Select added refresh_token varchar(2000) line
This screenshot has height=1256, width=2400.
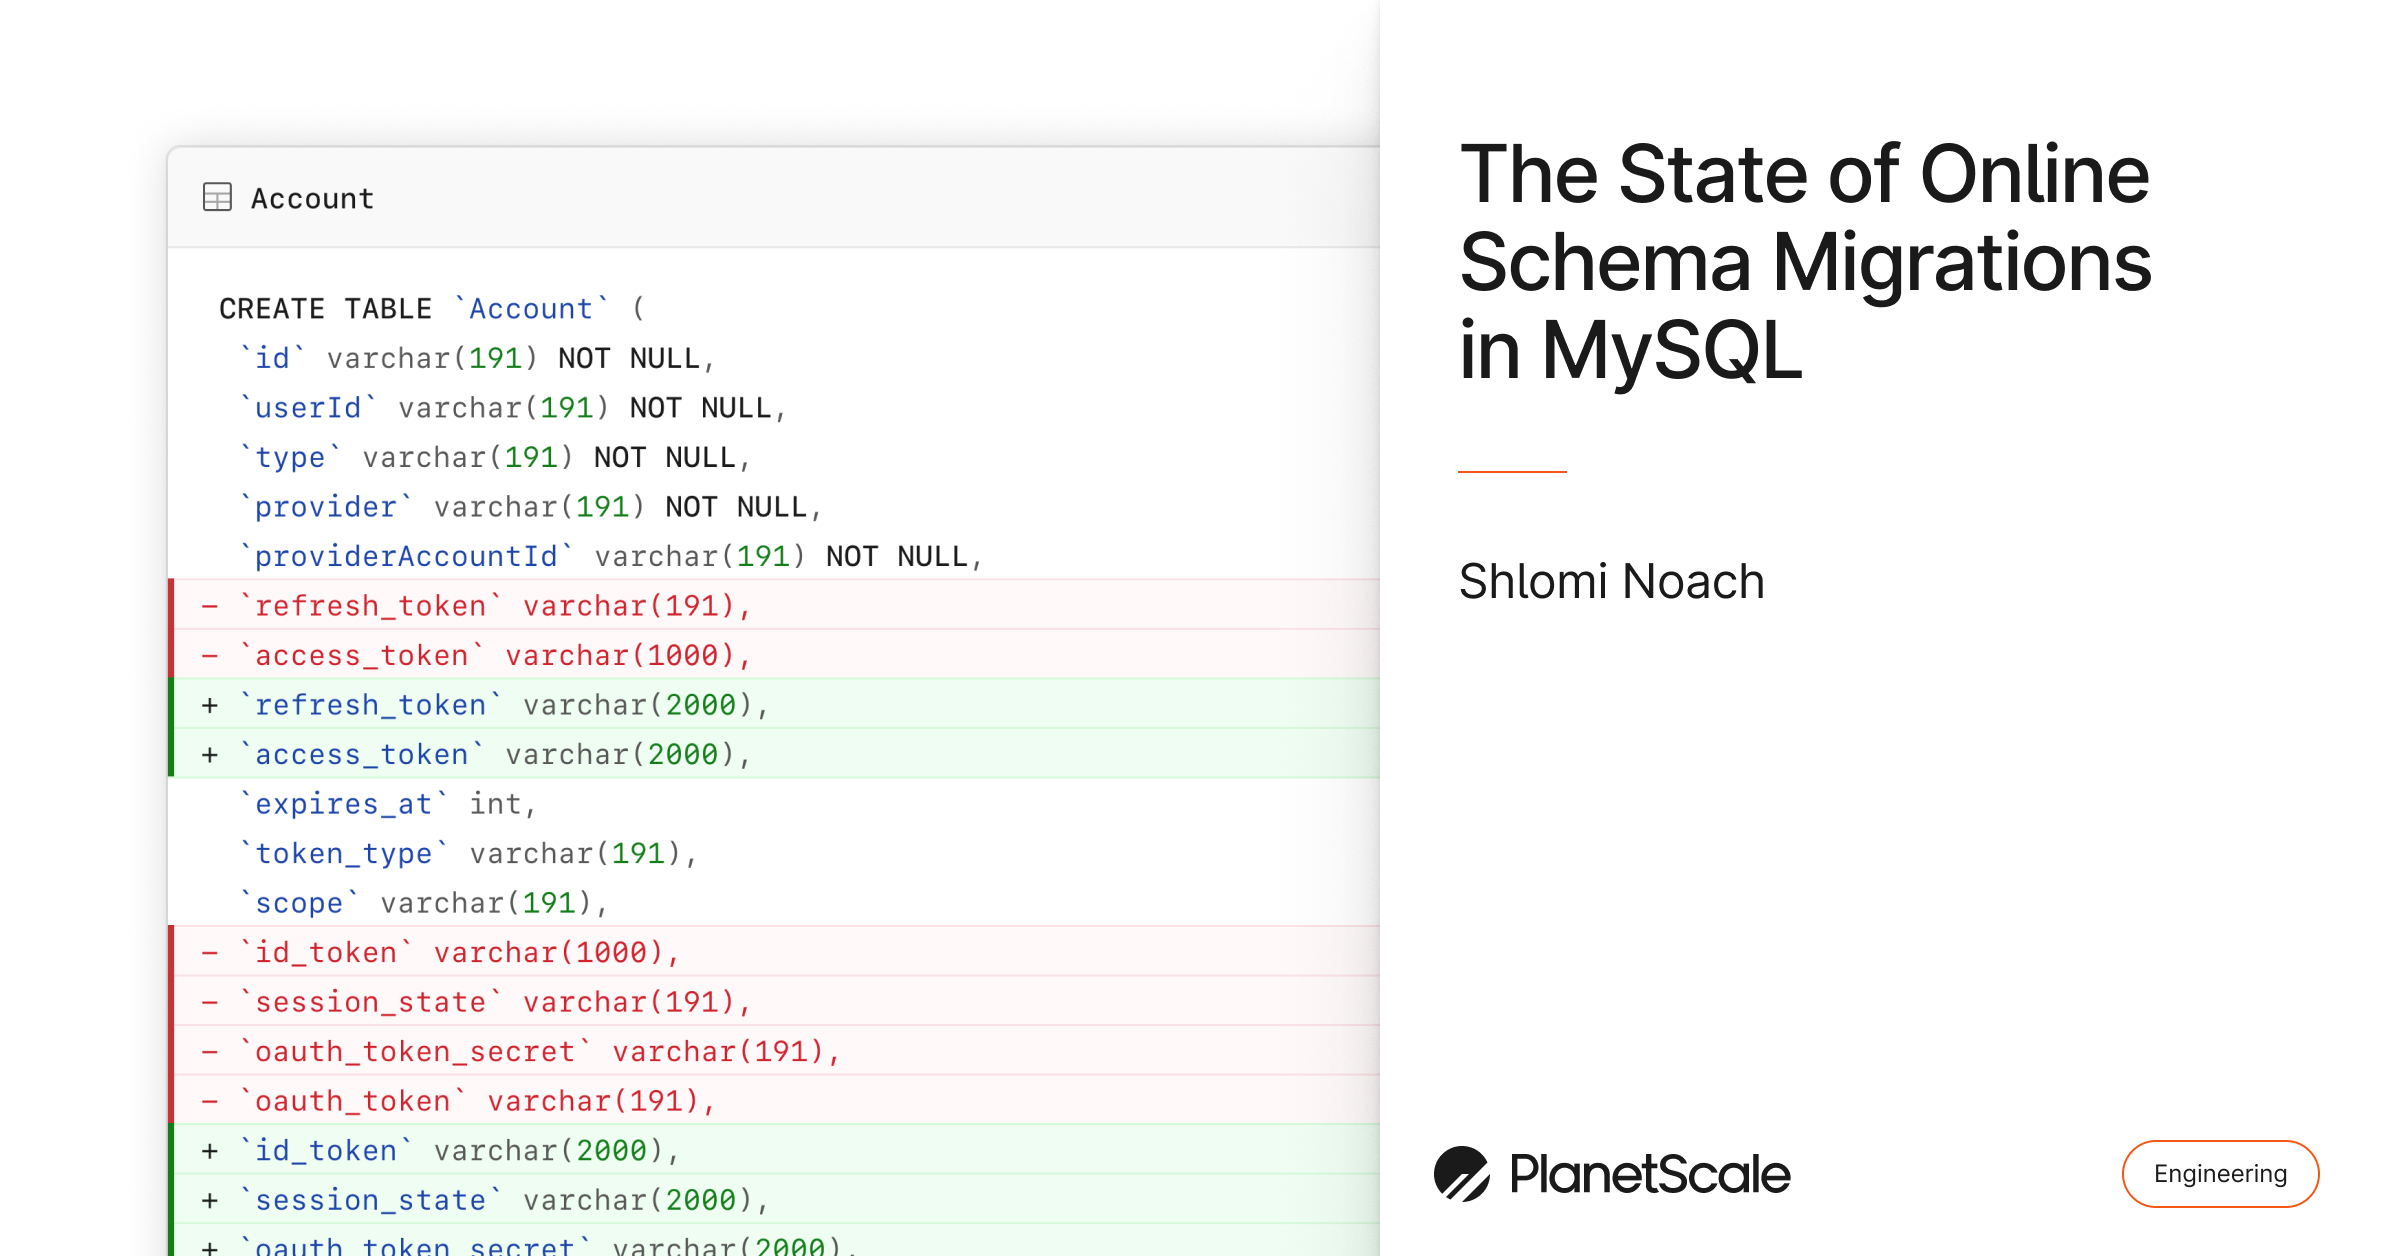[x=774, y=704]
